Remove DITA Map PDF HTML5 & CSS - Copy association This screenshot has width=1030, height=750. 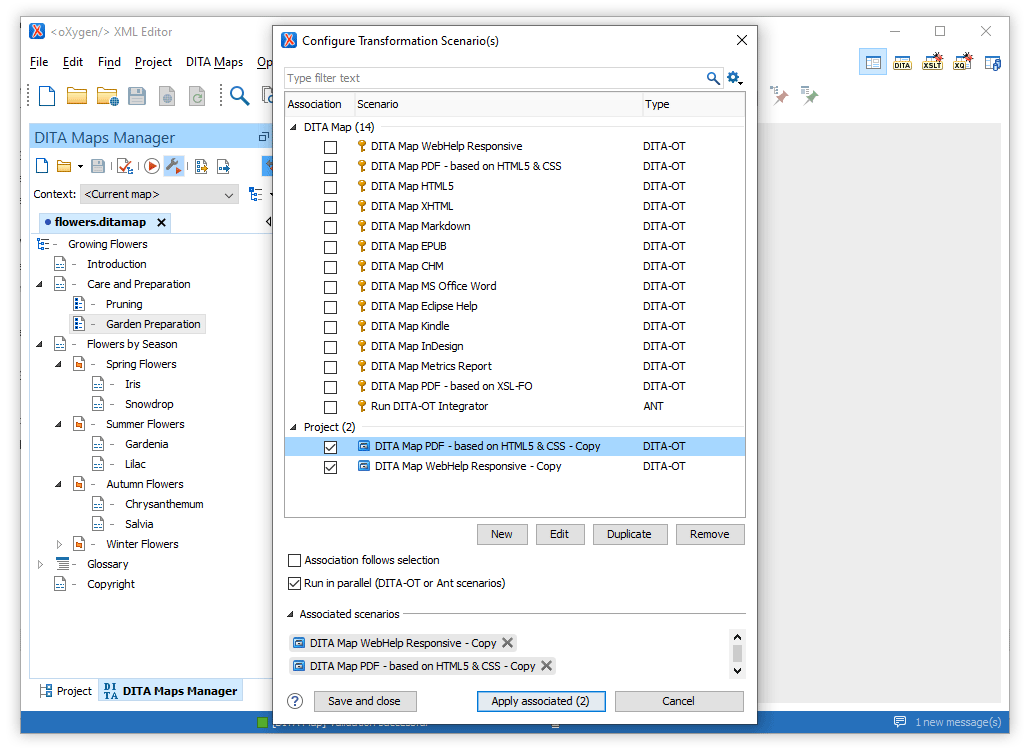(x=546, y=666)
